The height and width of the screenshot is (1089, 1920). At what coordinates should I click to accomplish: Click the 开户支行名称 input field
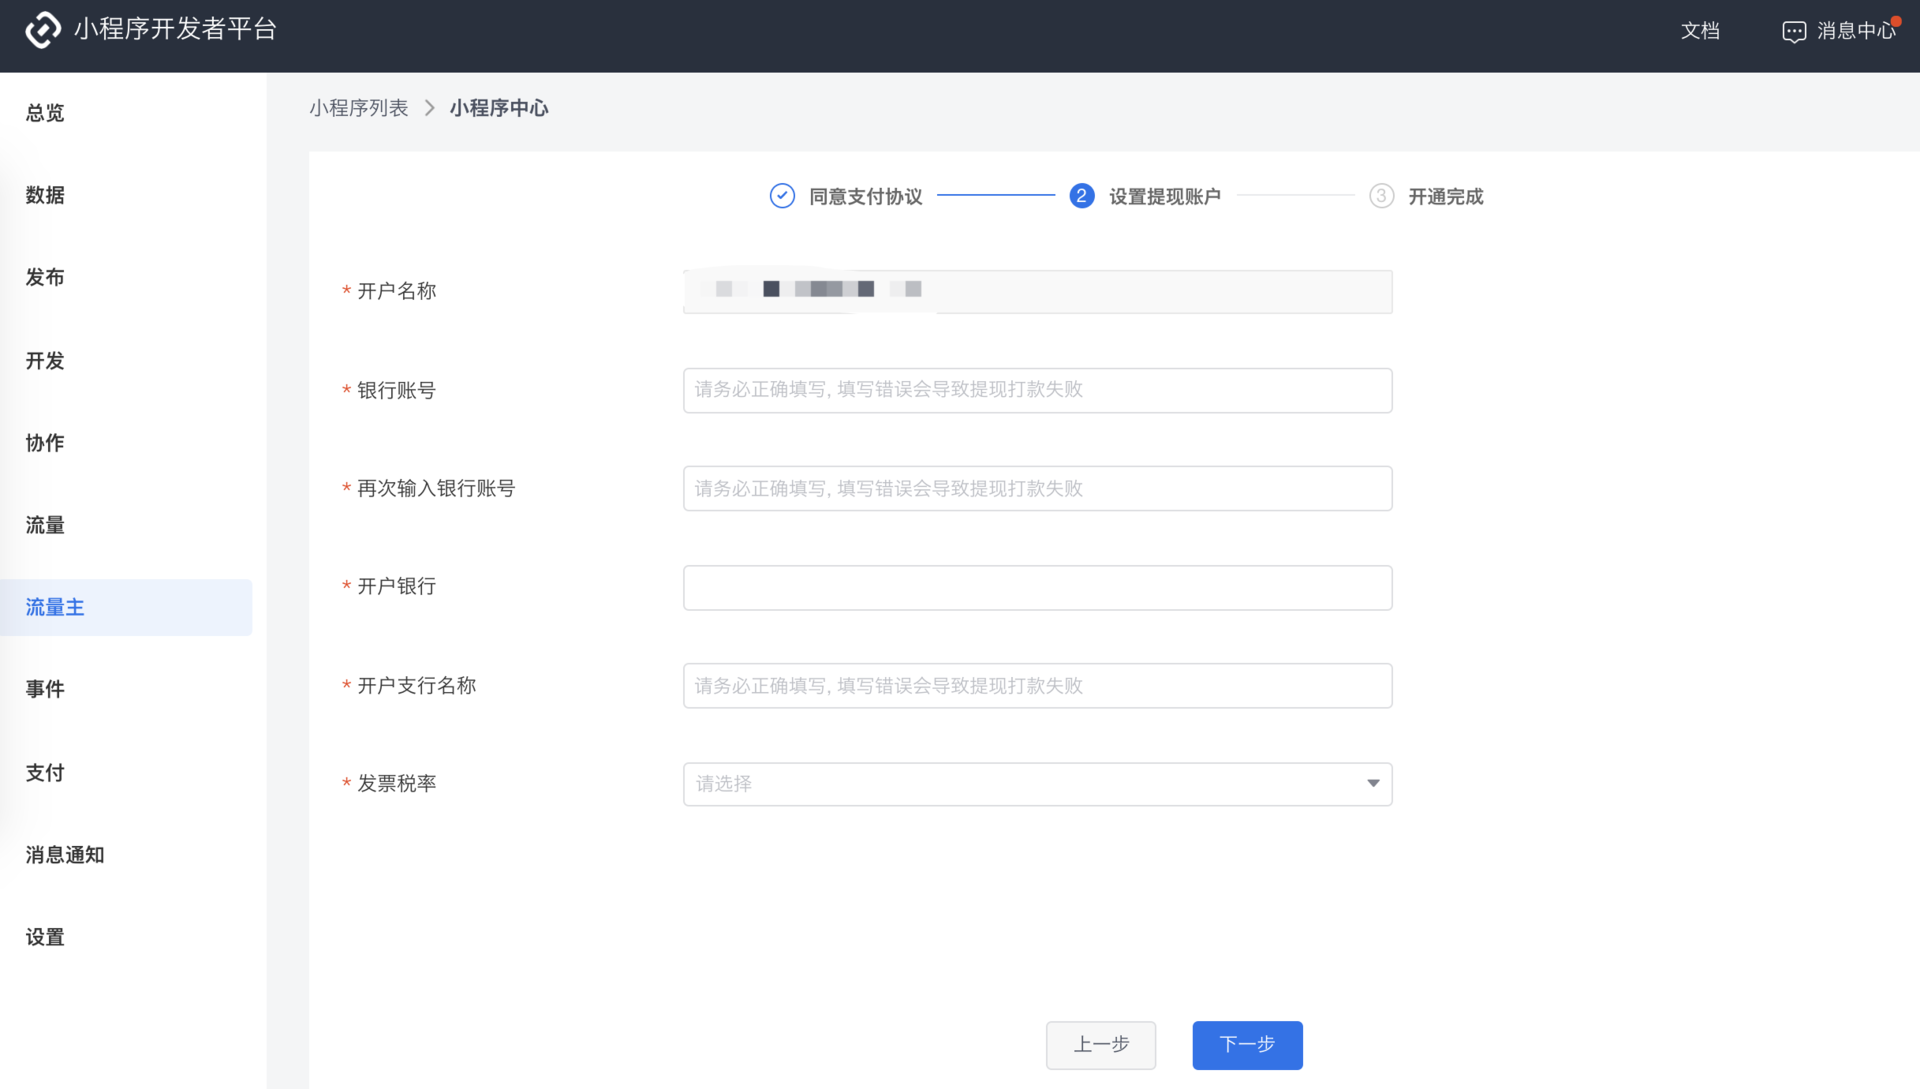coord(1037,685)
